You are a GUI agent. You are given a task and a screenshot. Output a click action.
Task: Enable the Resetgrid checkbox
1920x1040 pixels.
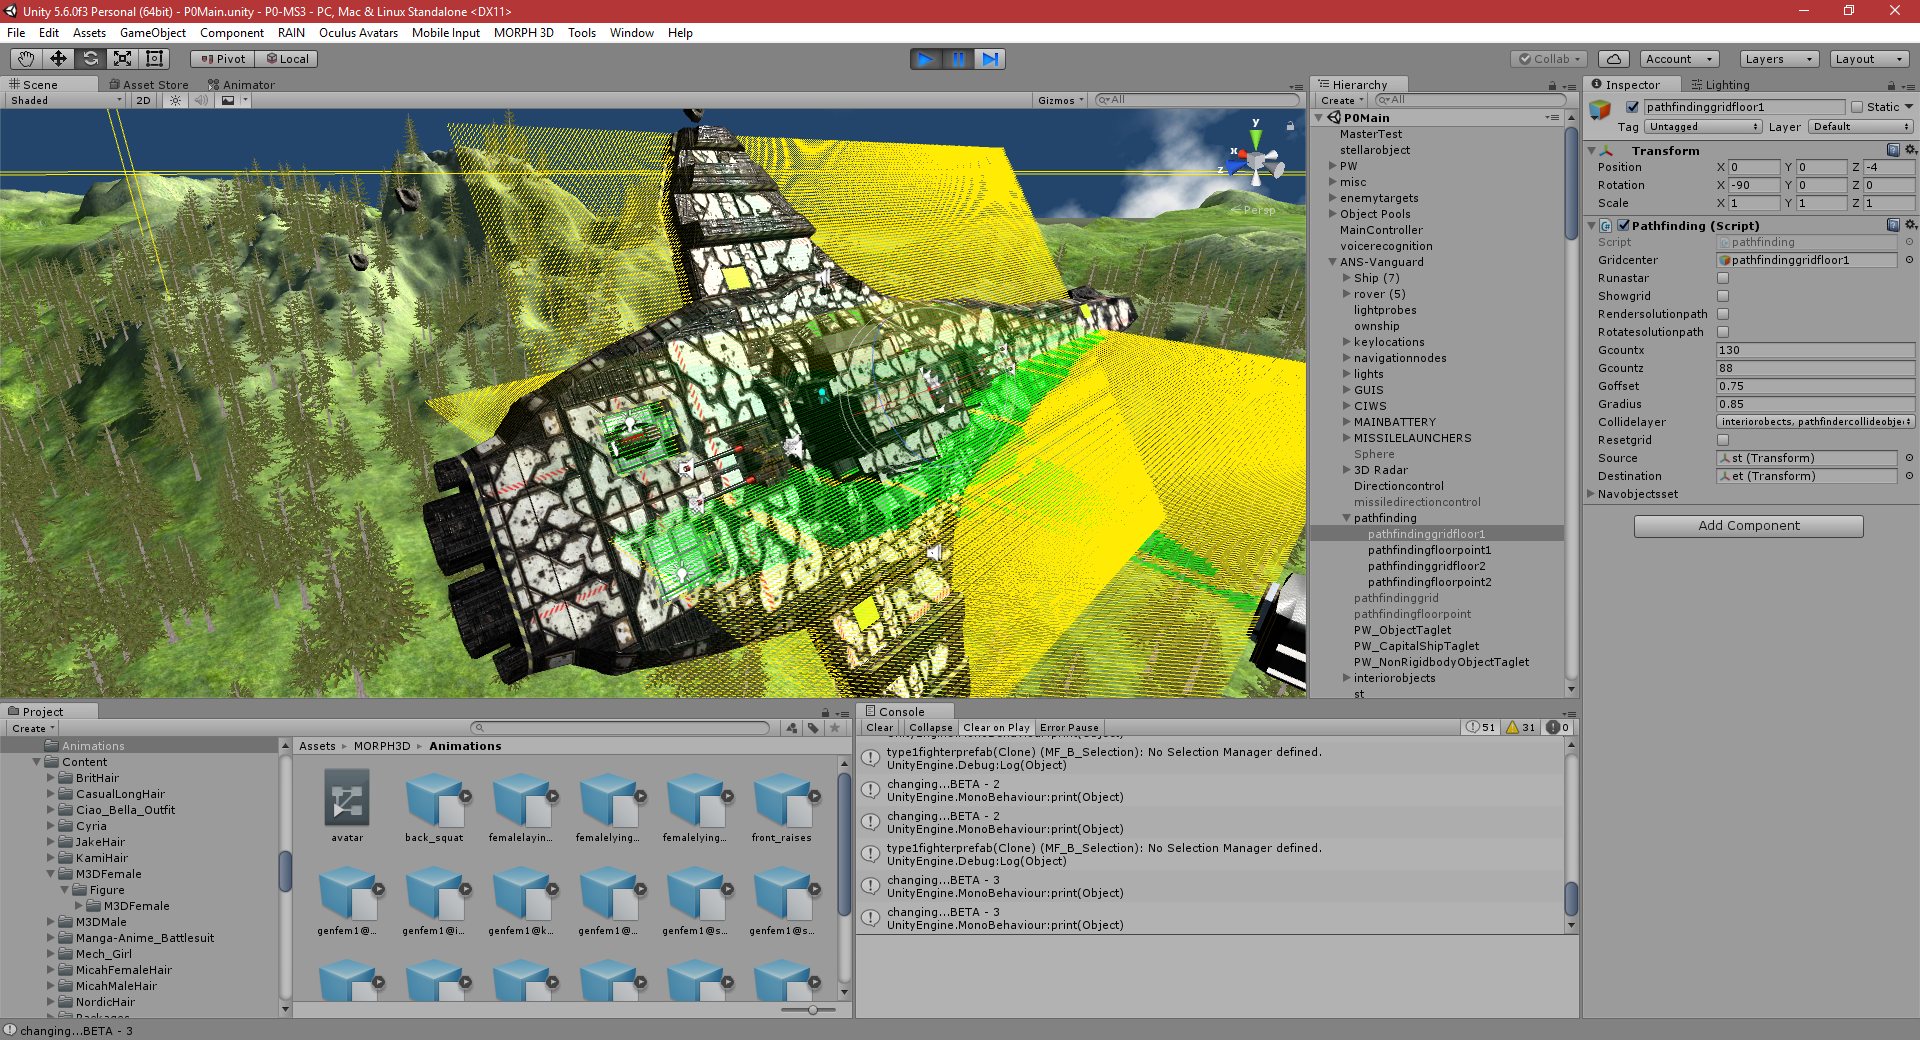(x=1723, y=440)
